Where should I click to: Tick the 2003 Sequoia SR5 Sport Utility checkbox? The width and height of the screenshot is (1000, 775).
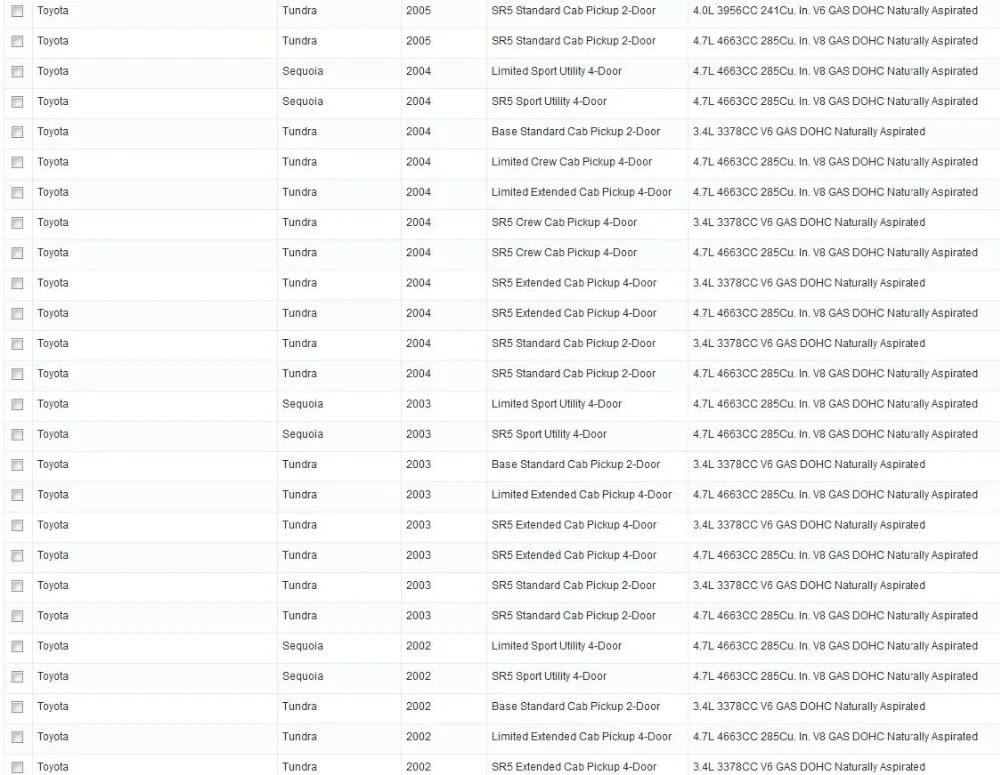click(17, 435)
